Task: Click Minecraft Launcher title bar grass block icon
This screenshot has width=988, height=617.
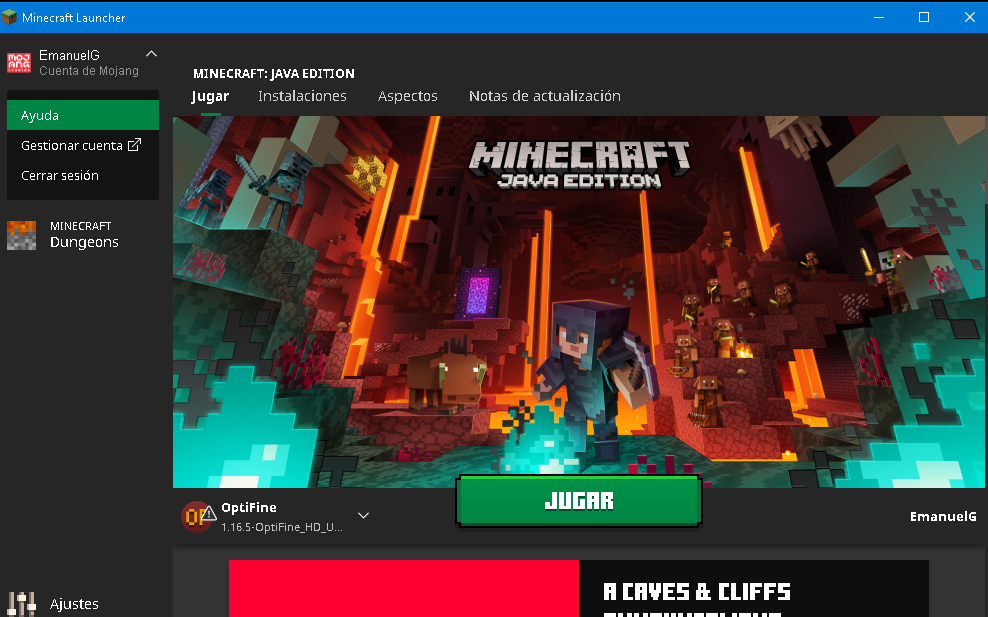Action: tap(9, 17)
